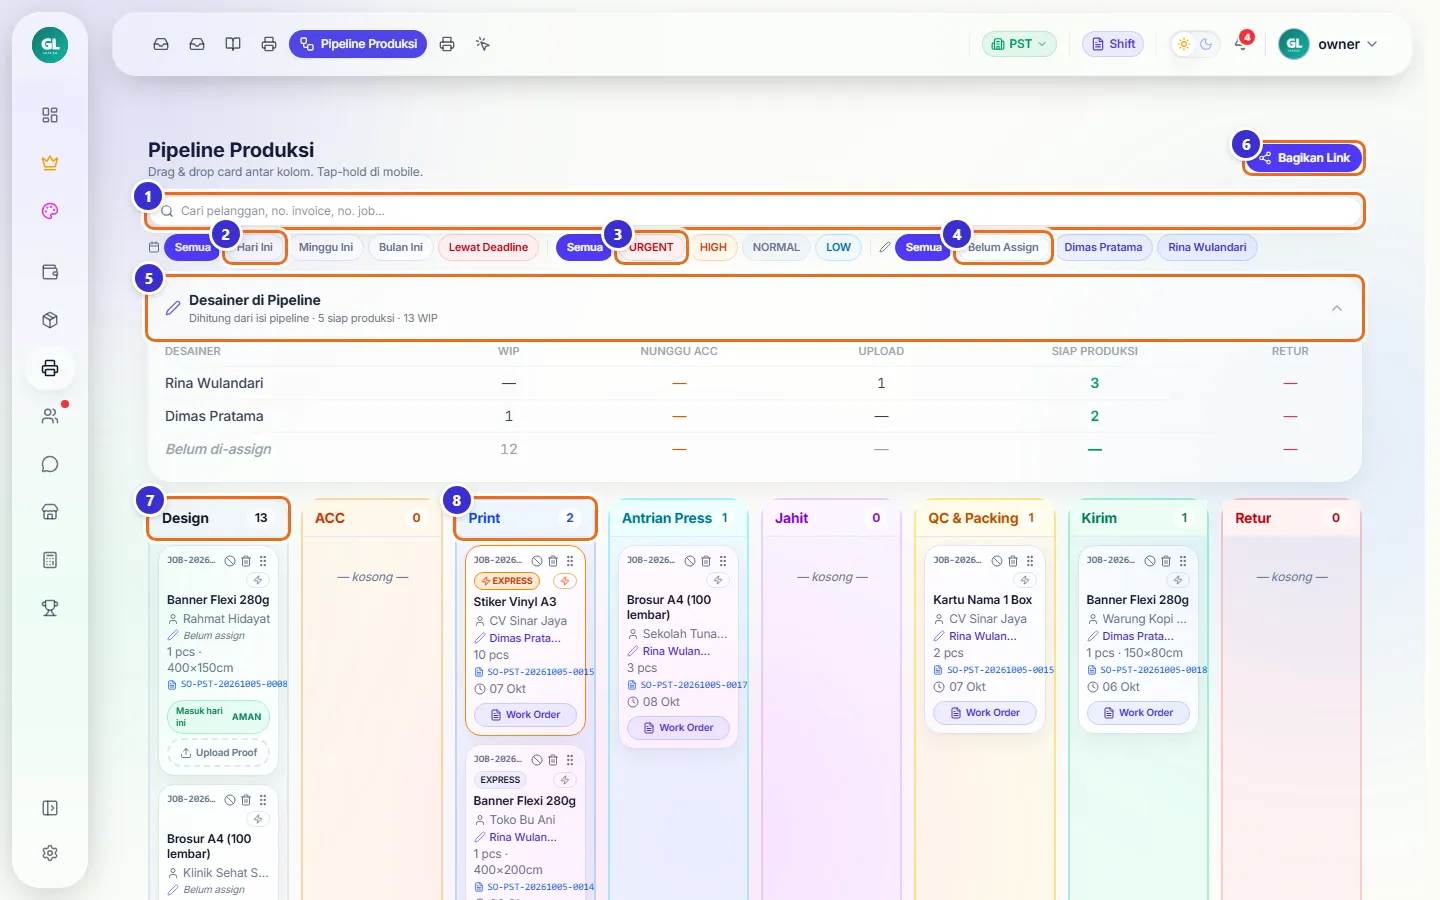Delete the Stiker Vinyl A3 job card
The width and height of the screenshot is (1440, 900).
[x=553, y=561]
